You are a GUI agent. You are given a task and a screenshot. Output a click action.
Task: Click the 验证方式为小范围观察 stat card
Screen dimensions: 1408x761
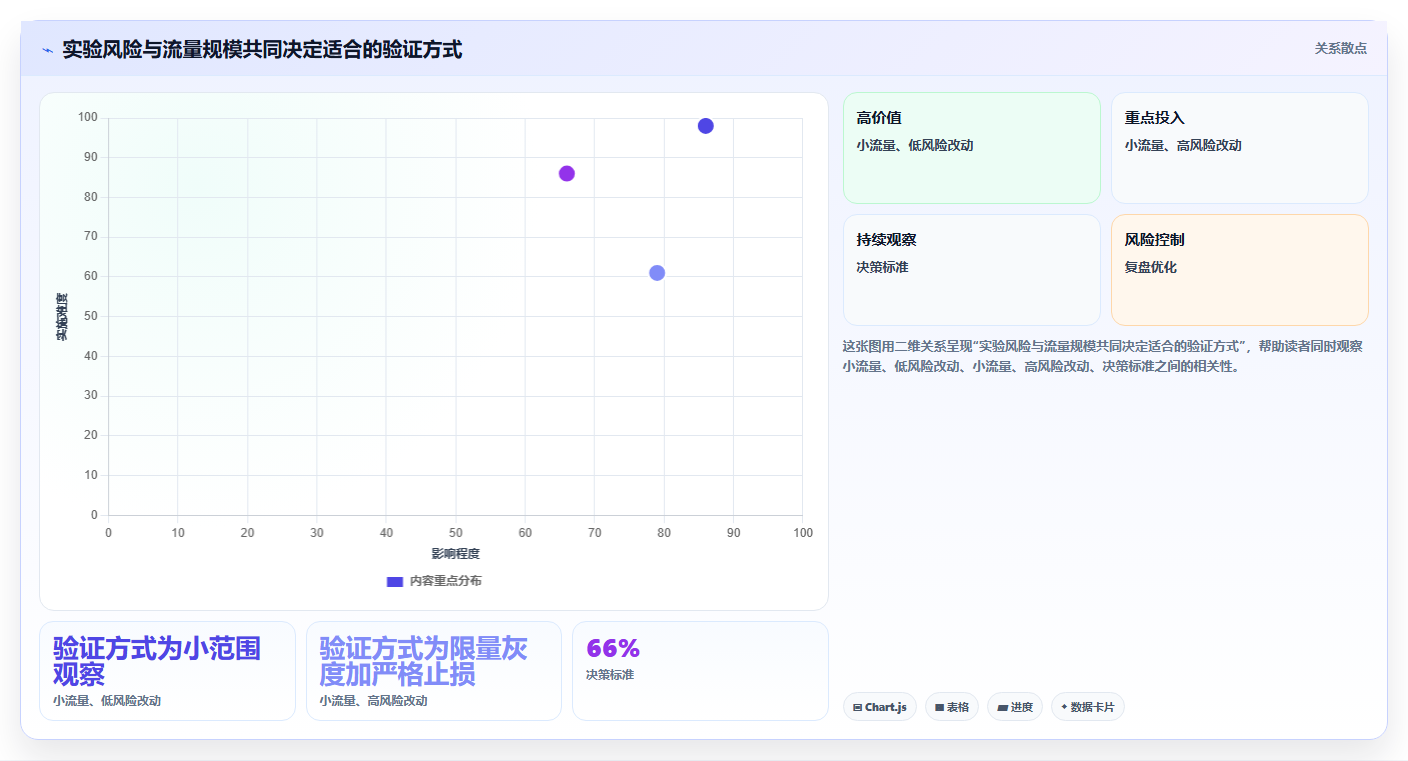point(167,671)
